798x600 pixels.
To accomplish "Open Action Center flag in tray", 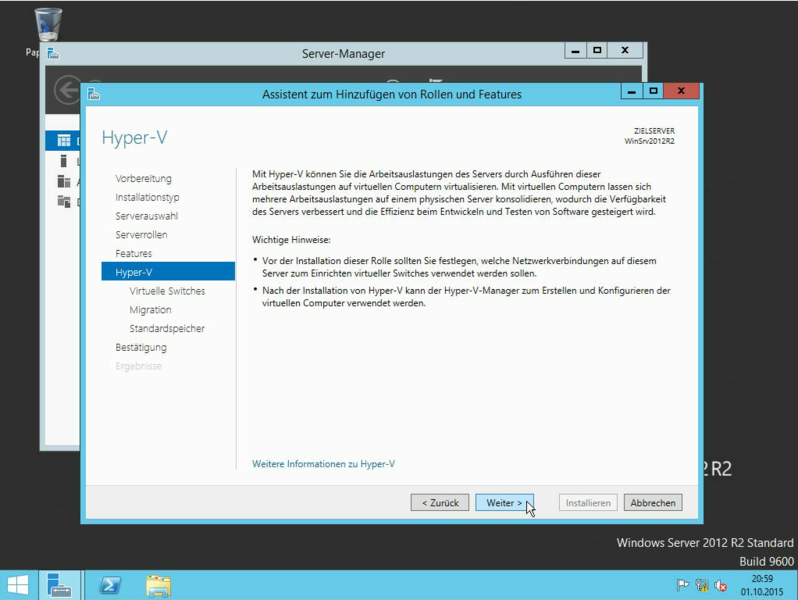I will tap(682, 586).
